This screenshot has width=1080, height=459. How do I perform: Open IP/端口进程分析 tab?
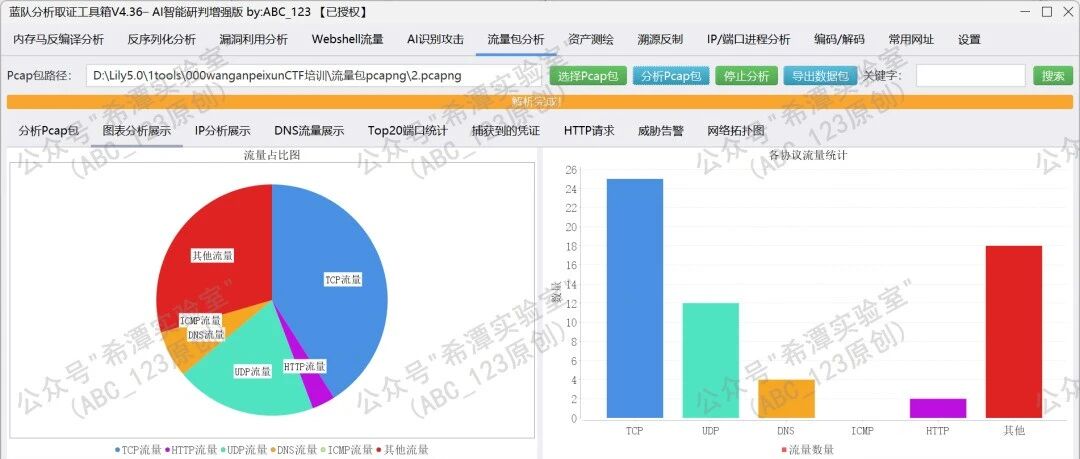[x=748, y=39]
